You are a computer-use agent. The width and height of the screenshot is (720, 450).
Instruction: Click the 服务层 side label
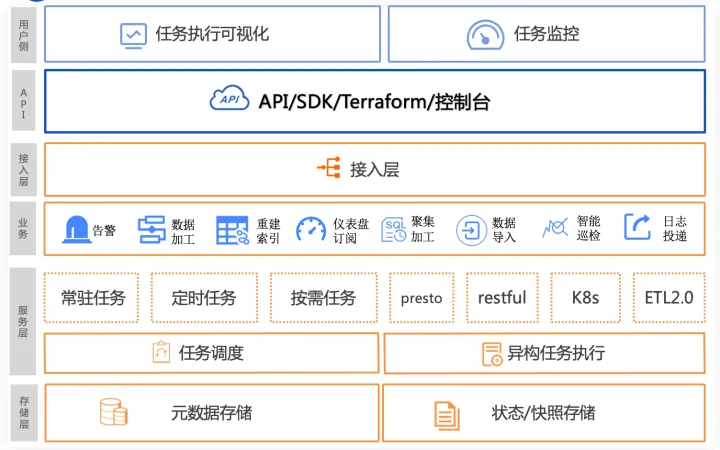[23, 321]
